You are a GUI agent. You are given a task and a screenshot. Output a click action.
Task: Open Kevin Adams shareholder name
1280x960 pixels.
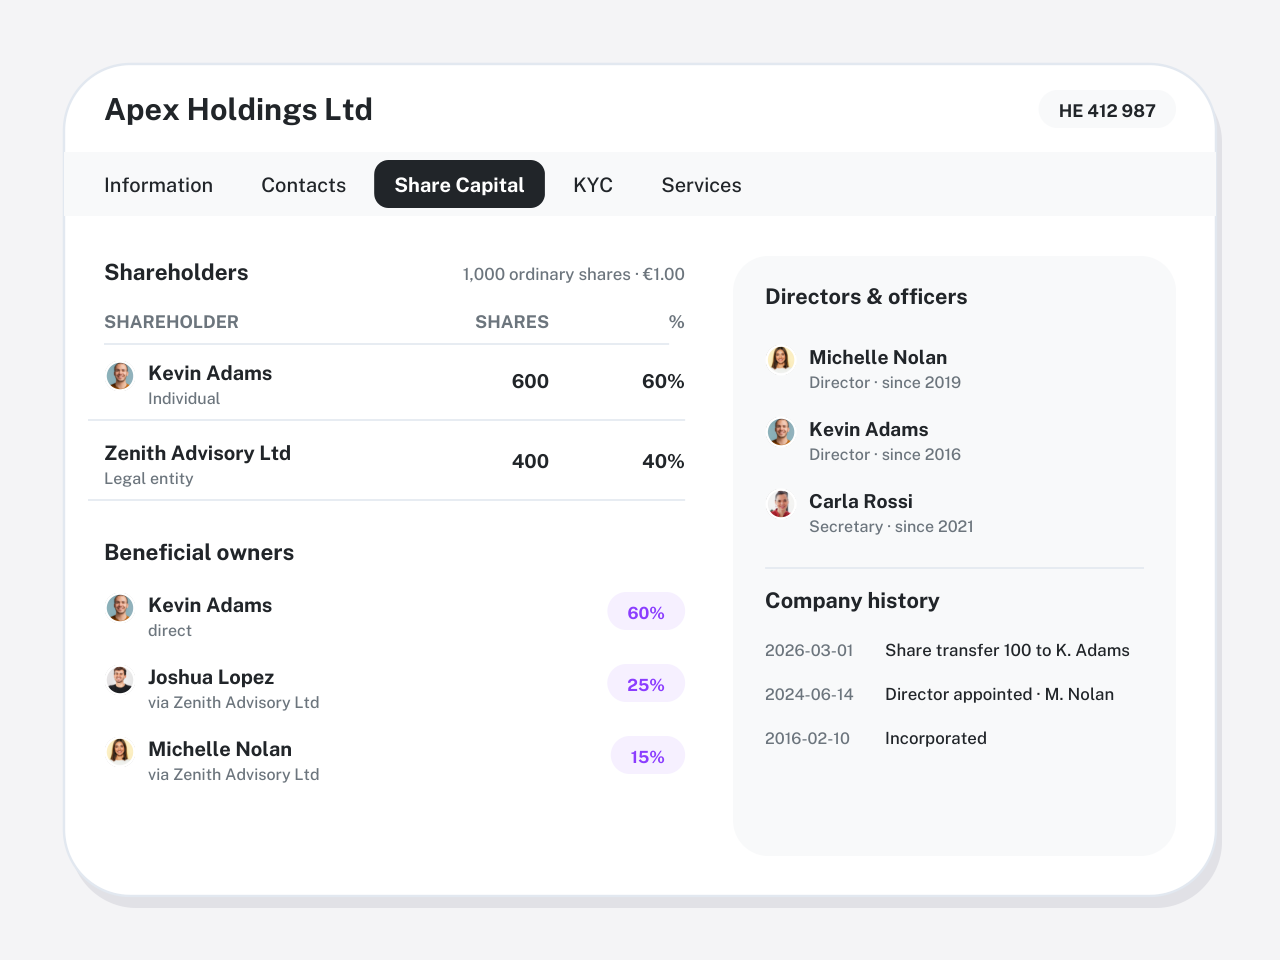[210, 373]
